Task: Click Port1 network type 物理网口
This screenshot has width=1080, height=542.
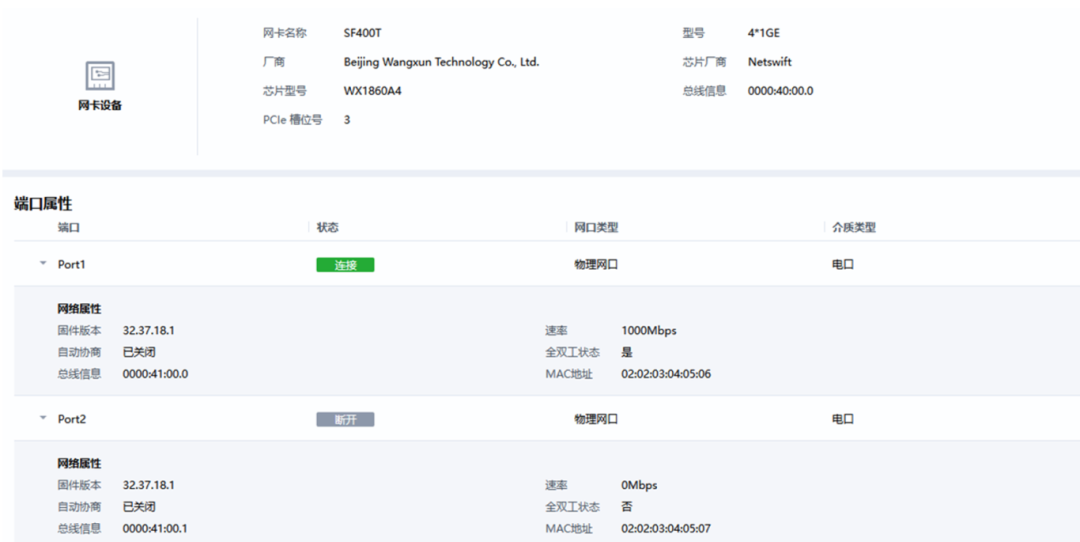Action: point(596,264)
